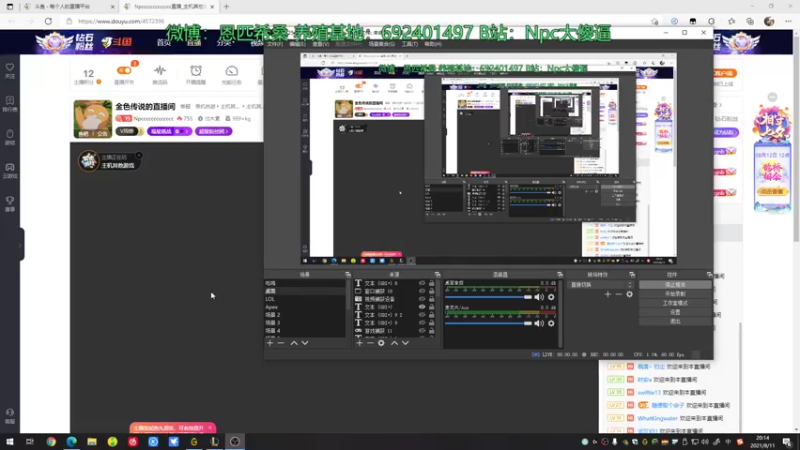Open Chrome from the taskbar
Image resolution: width=800 pixels, height=450 pixels.
pos(51,441)
